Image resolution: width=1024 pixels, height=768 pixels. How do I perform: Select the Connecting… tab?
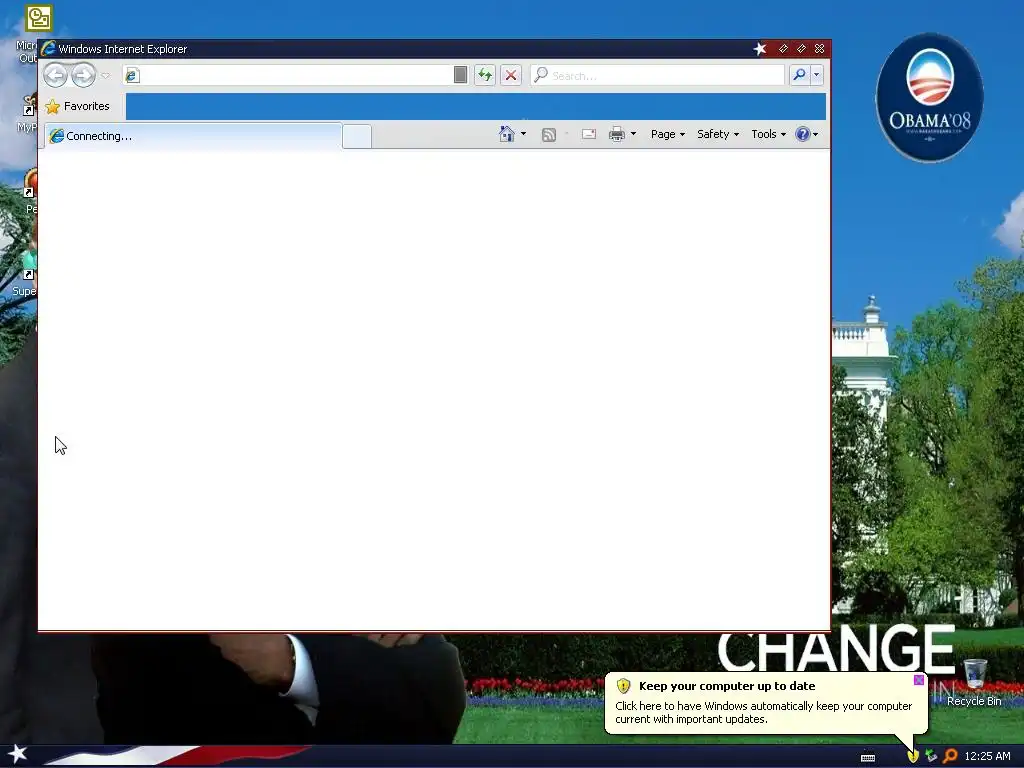pyautogui.click(x=193, y=136)
